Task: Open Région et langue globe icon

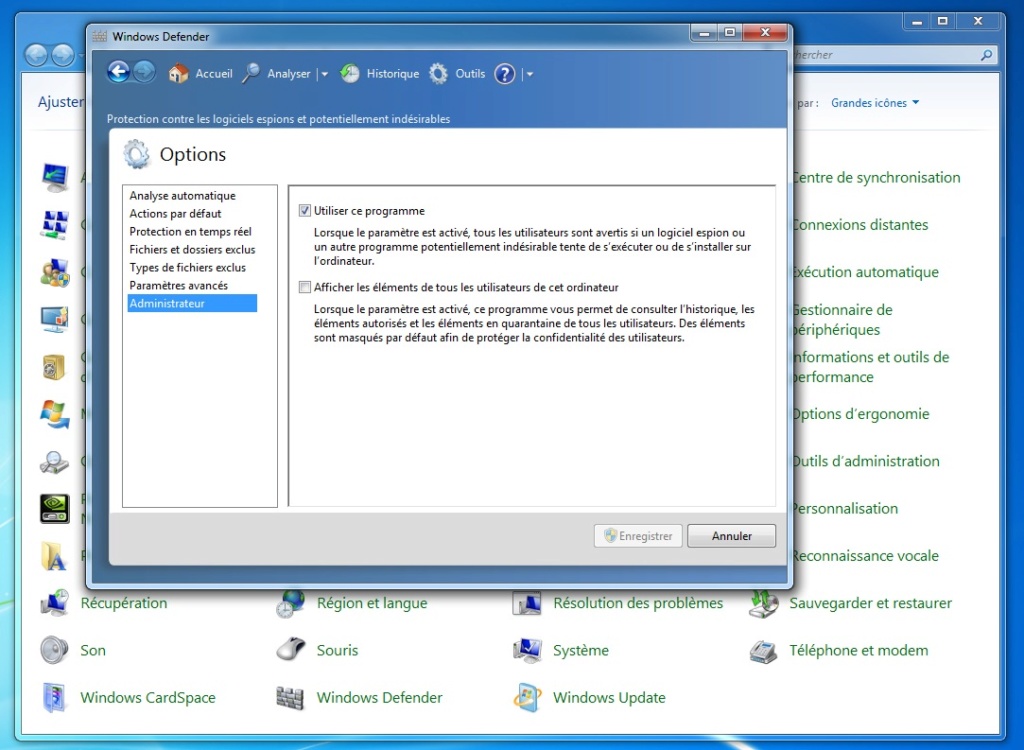Action: (291, 603)
